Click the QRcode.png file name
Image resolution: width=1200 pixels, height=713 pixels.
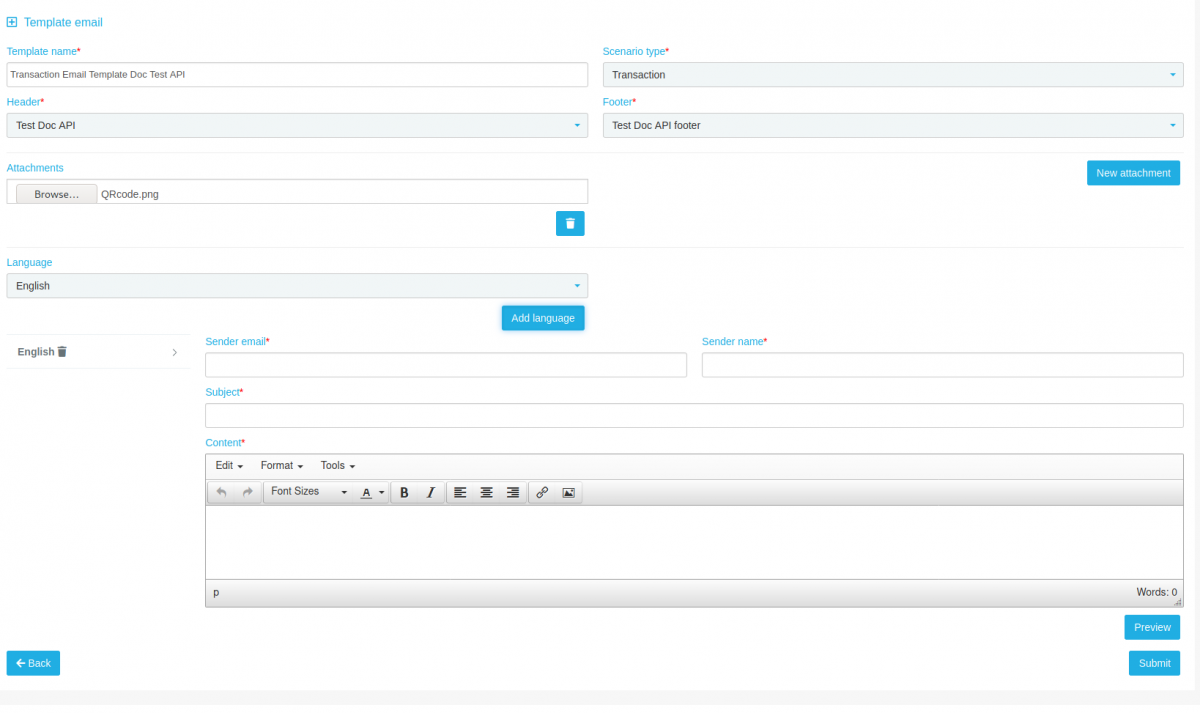point(130,194)
